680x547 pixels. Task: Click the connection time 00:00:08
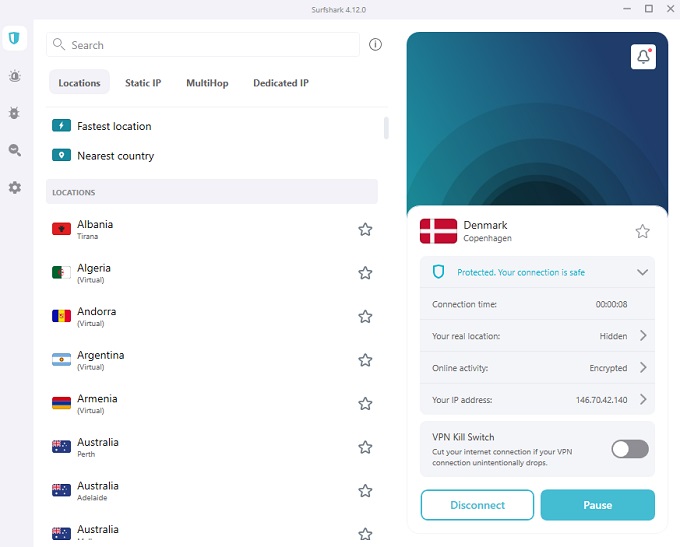pyautogui.click(x=611, y=304)
